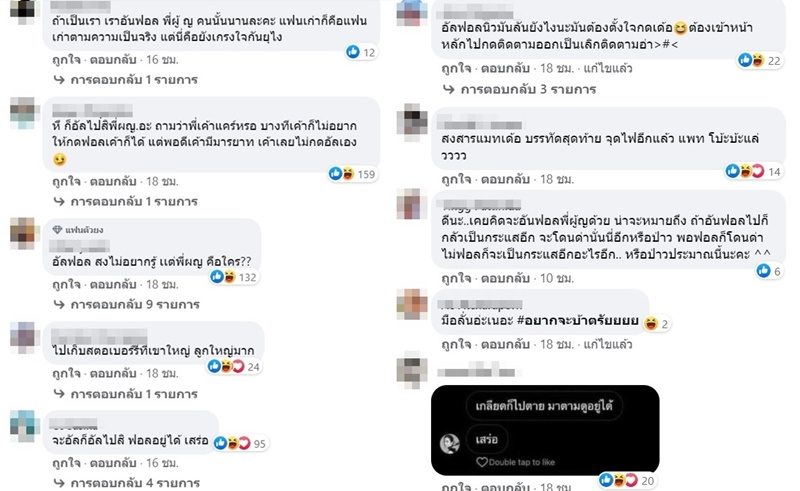Expand the 4 replies under the 95 comment
Screen dimensions: 800x491
(x=127, y=482)
